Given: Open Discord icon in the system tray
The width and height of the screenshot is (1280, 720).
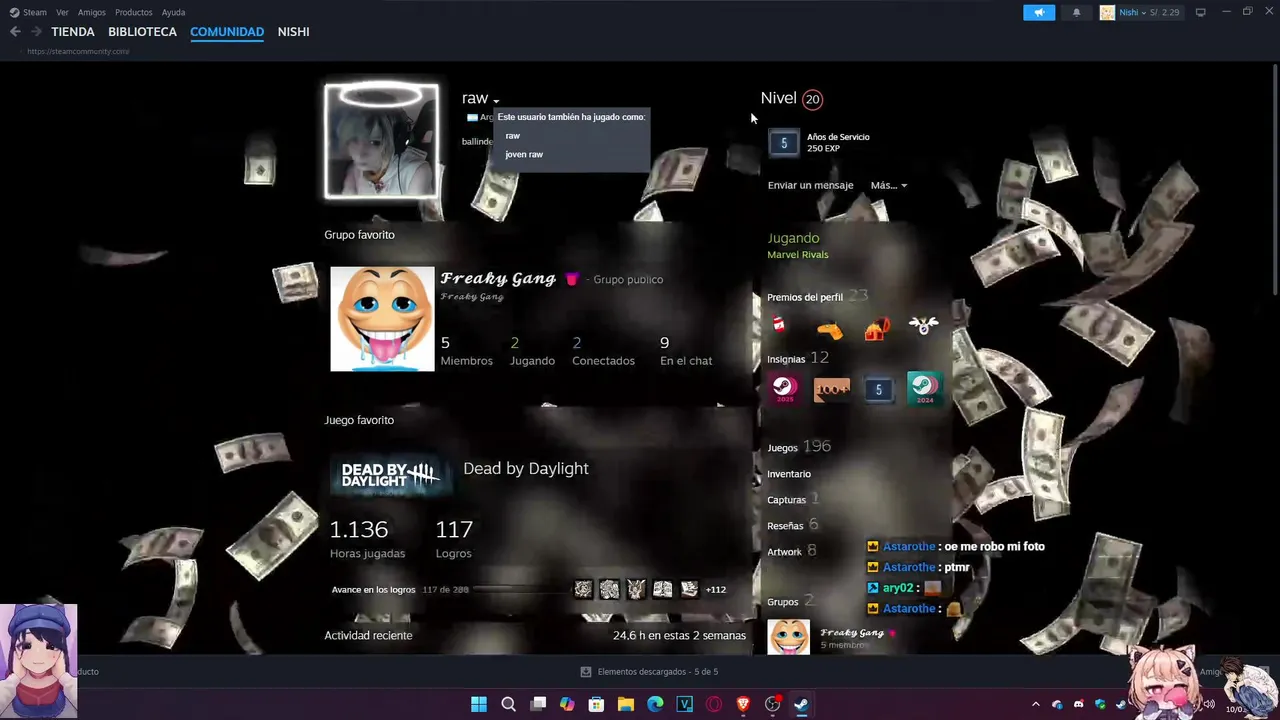Looking at the screenshot, I should (1078, 704).
